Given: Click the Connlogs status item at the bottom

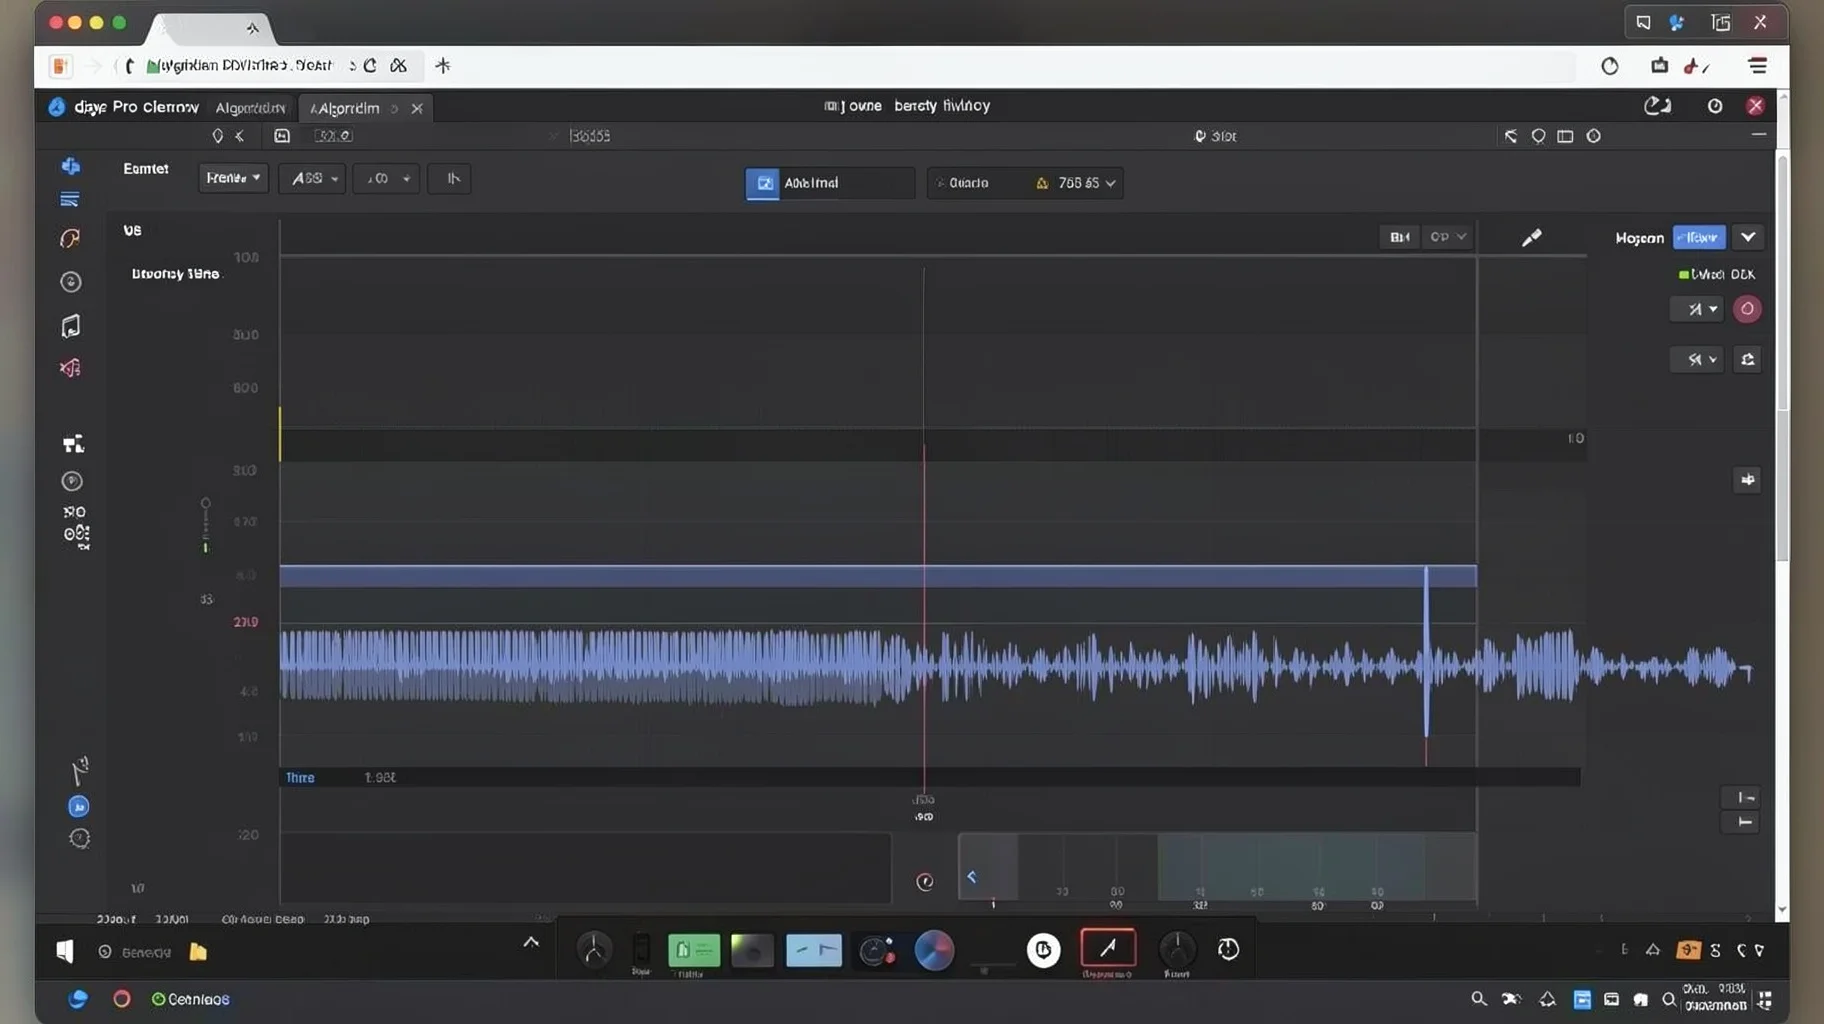Looking at the screenshot, I should [x=190, y=999].
